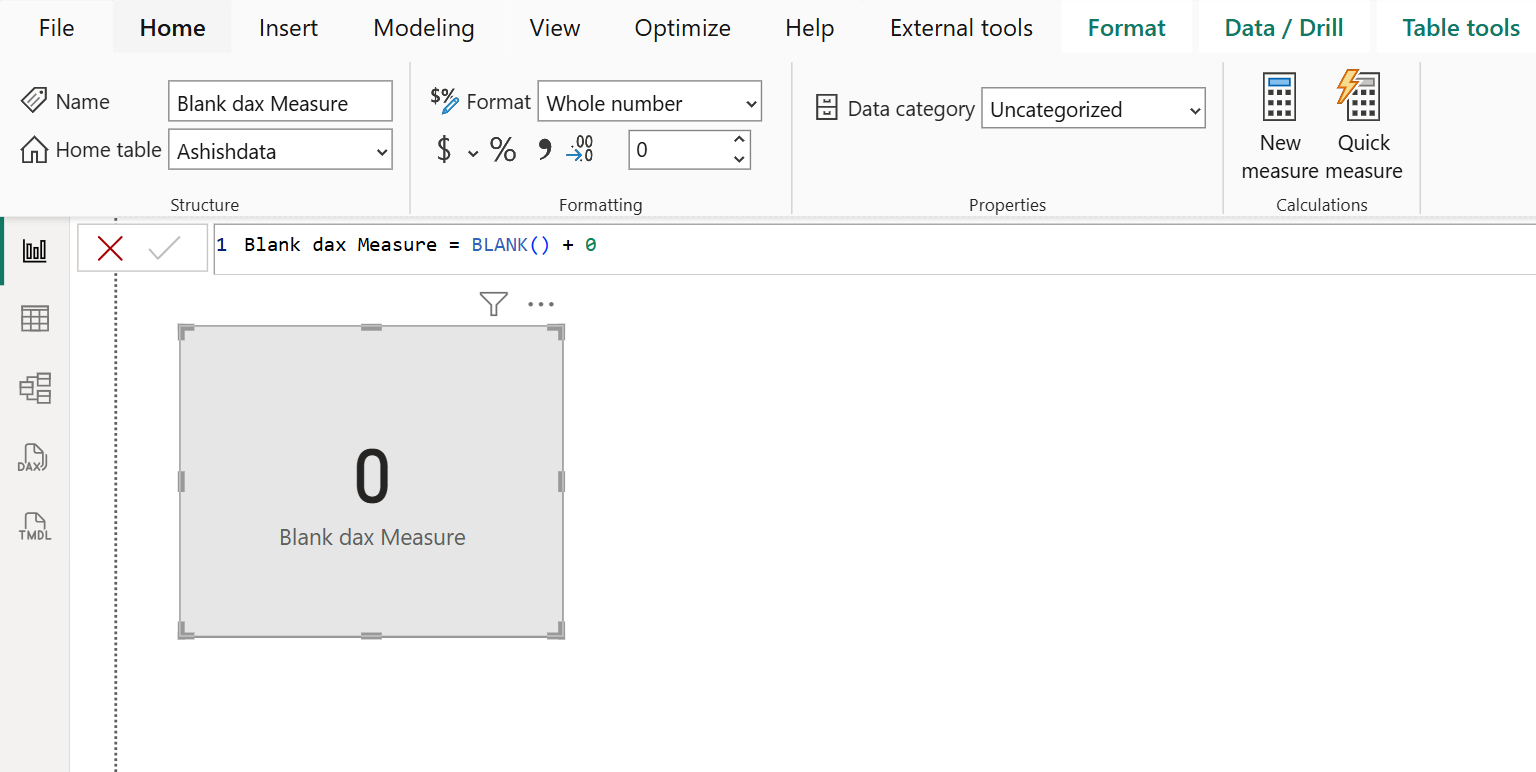The height and width of the screenshot is (772, 1536).
Task: Apply percentage format to the measure
Action: 502,149
